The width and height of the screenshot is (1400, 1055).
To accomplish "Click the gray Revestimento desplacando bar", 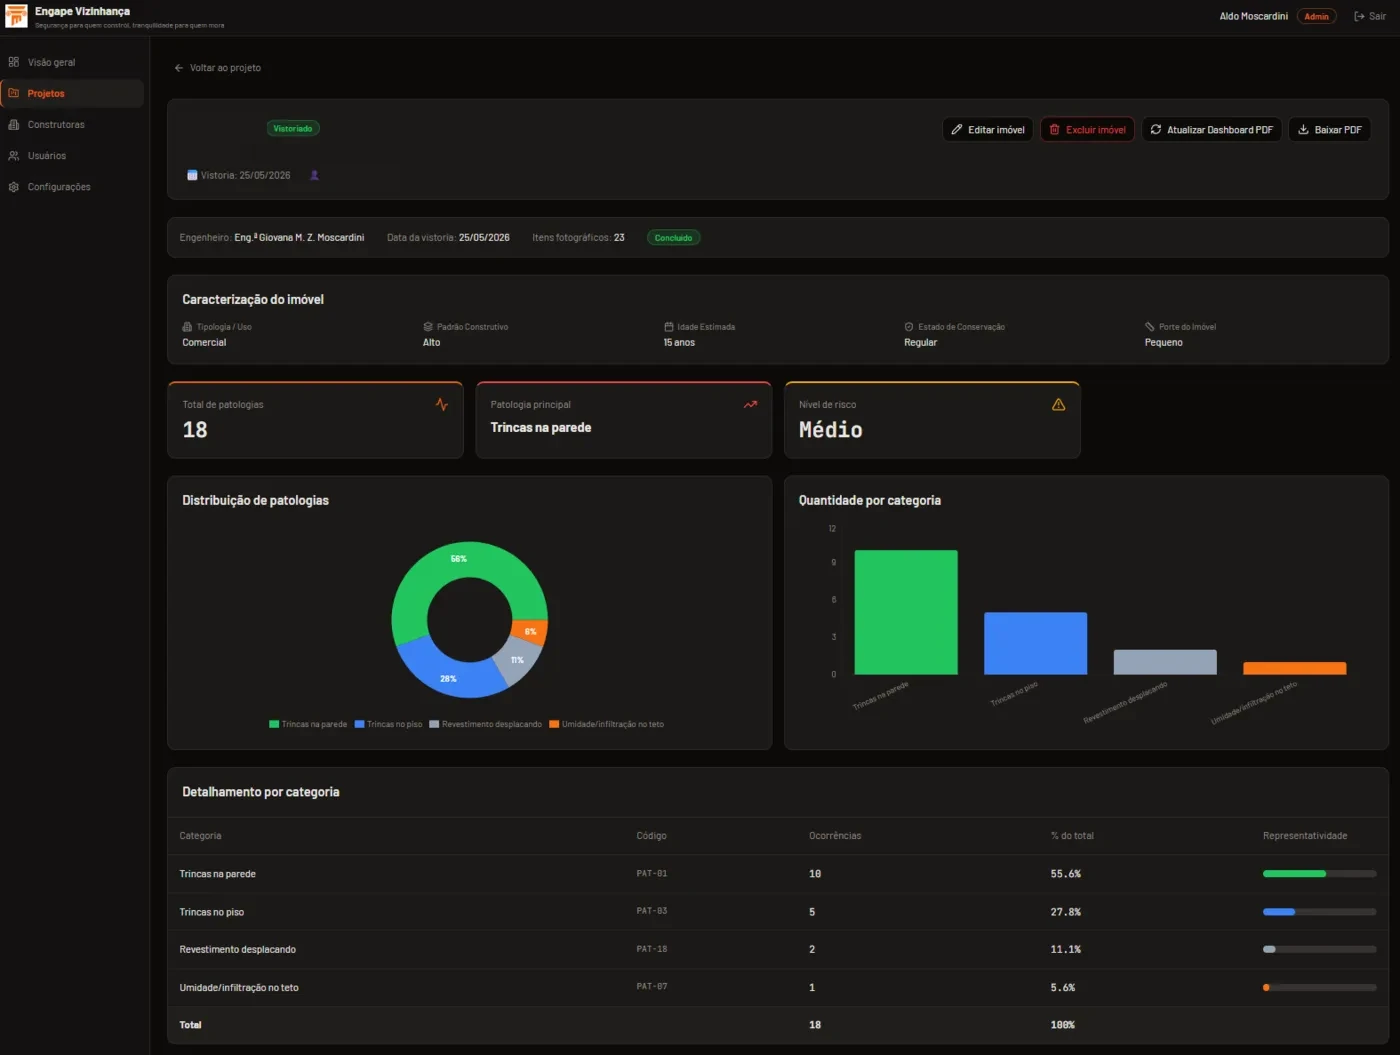I will point(1165,662).
